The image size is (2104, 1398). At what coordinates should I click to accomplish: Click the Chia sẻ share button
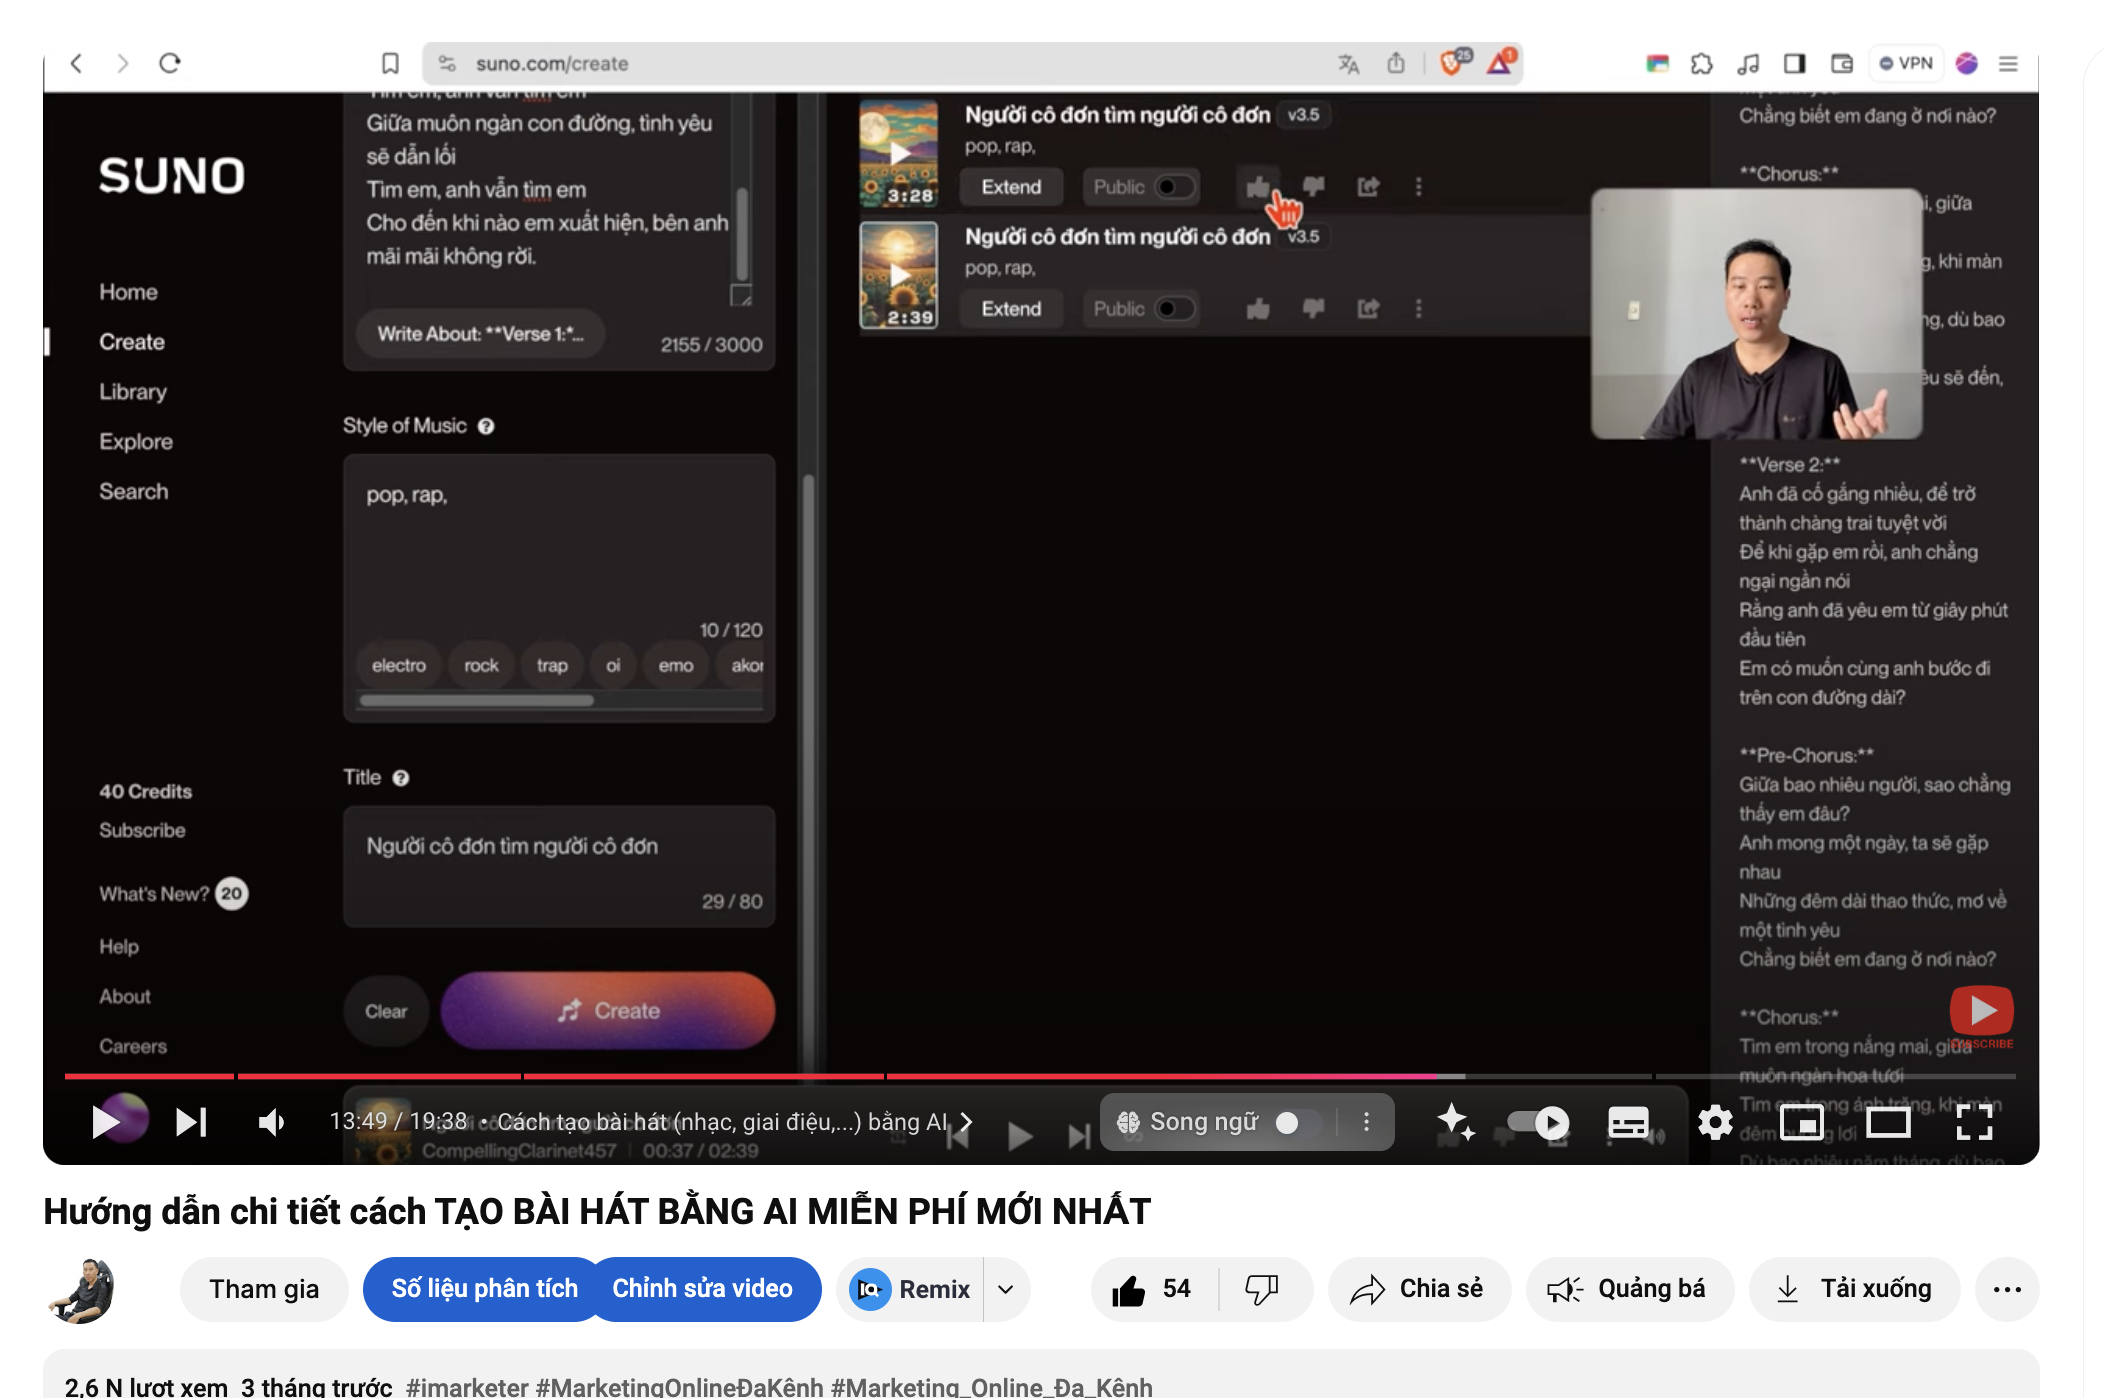[x=1418, y=1289]
